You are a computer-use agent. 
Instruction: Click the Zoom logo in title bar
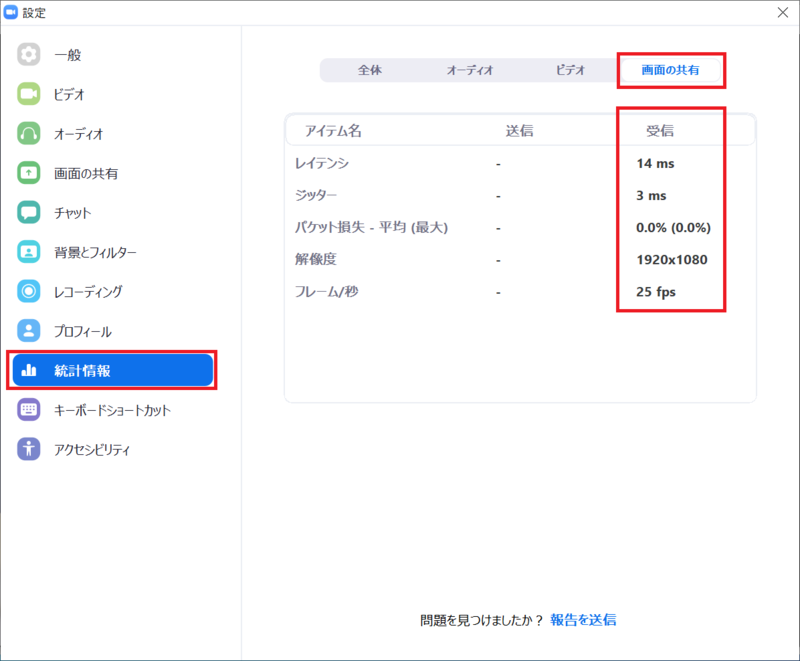[x=11, y=12]
